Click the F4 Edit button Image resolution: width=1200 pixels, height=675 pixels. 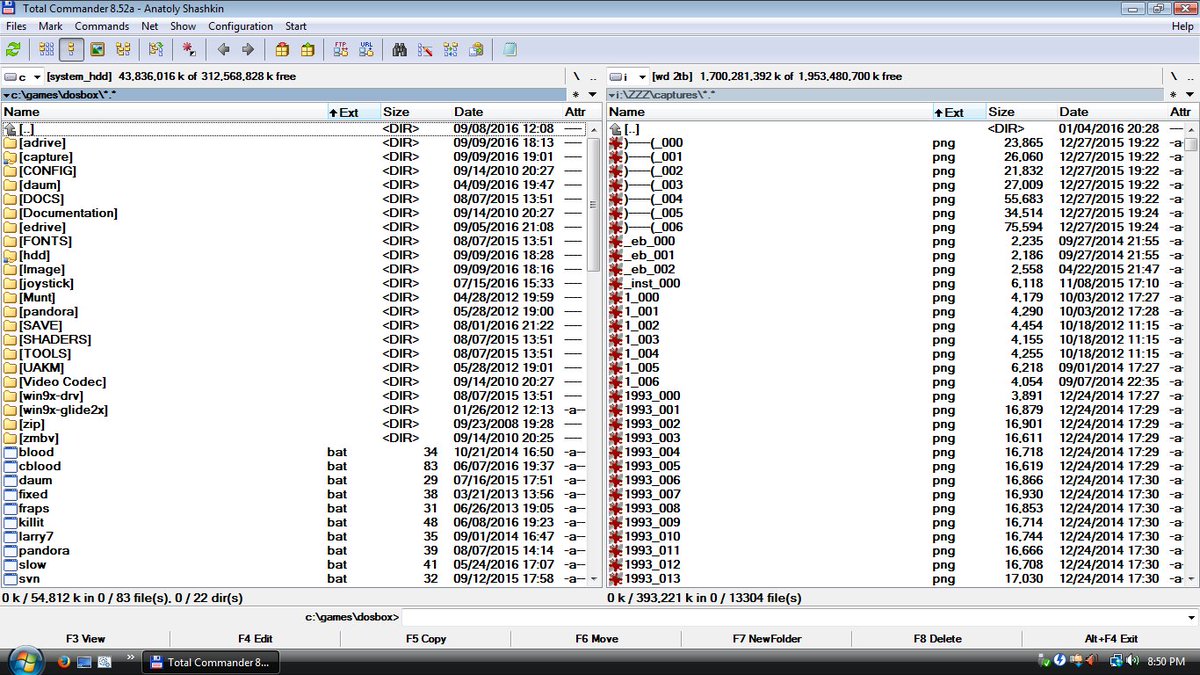point(255,638)
